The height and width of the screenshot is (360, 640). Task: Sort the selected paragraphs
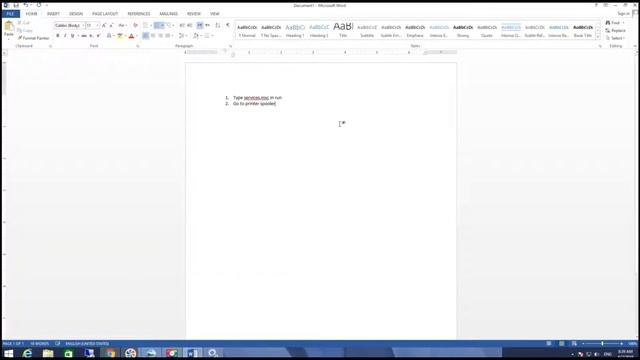pos(218,25)
